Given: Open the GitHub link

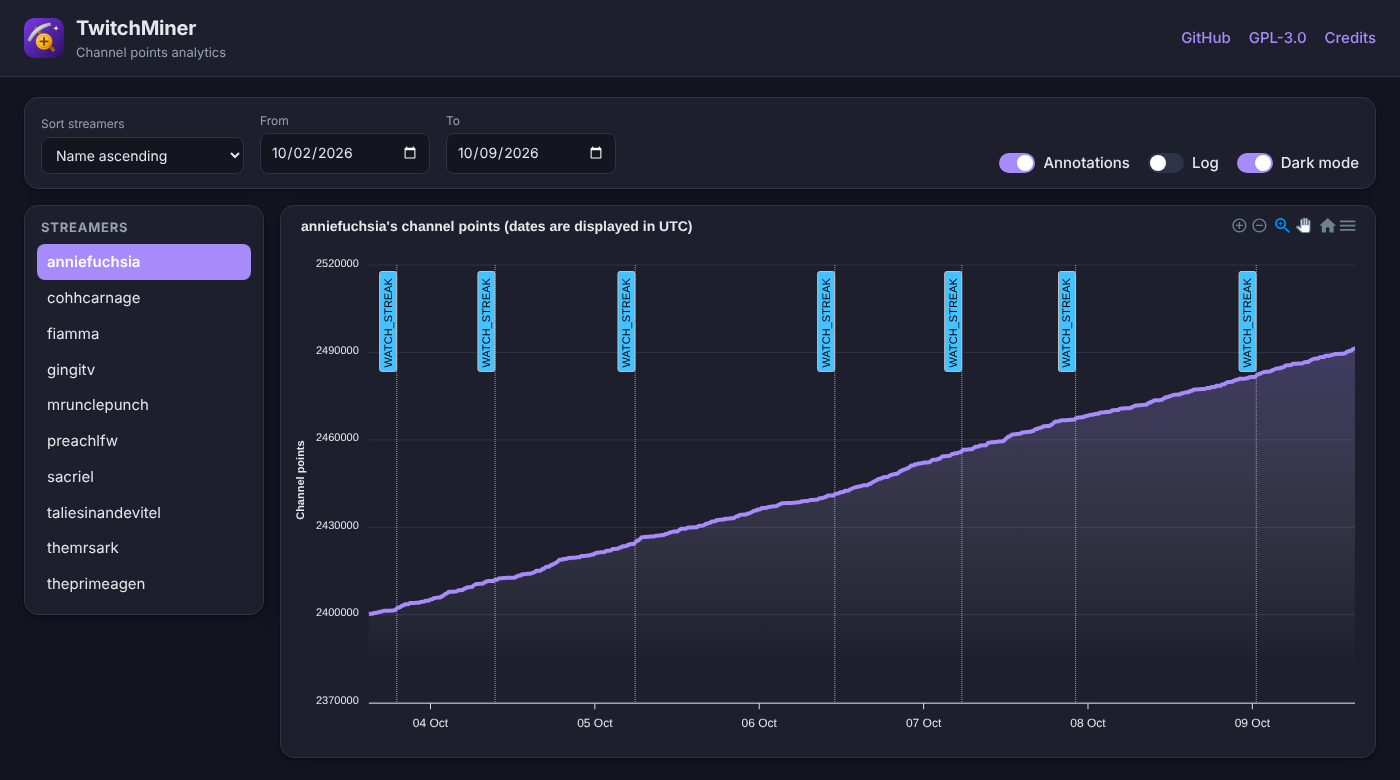Looking at the screenshot, I should pyautogui.click(x=1206, y=38).
